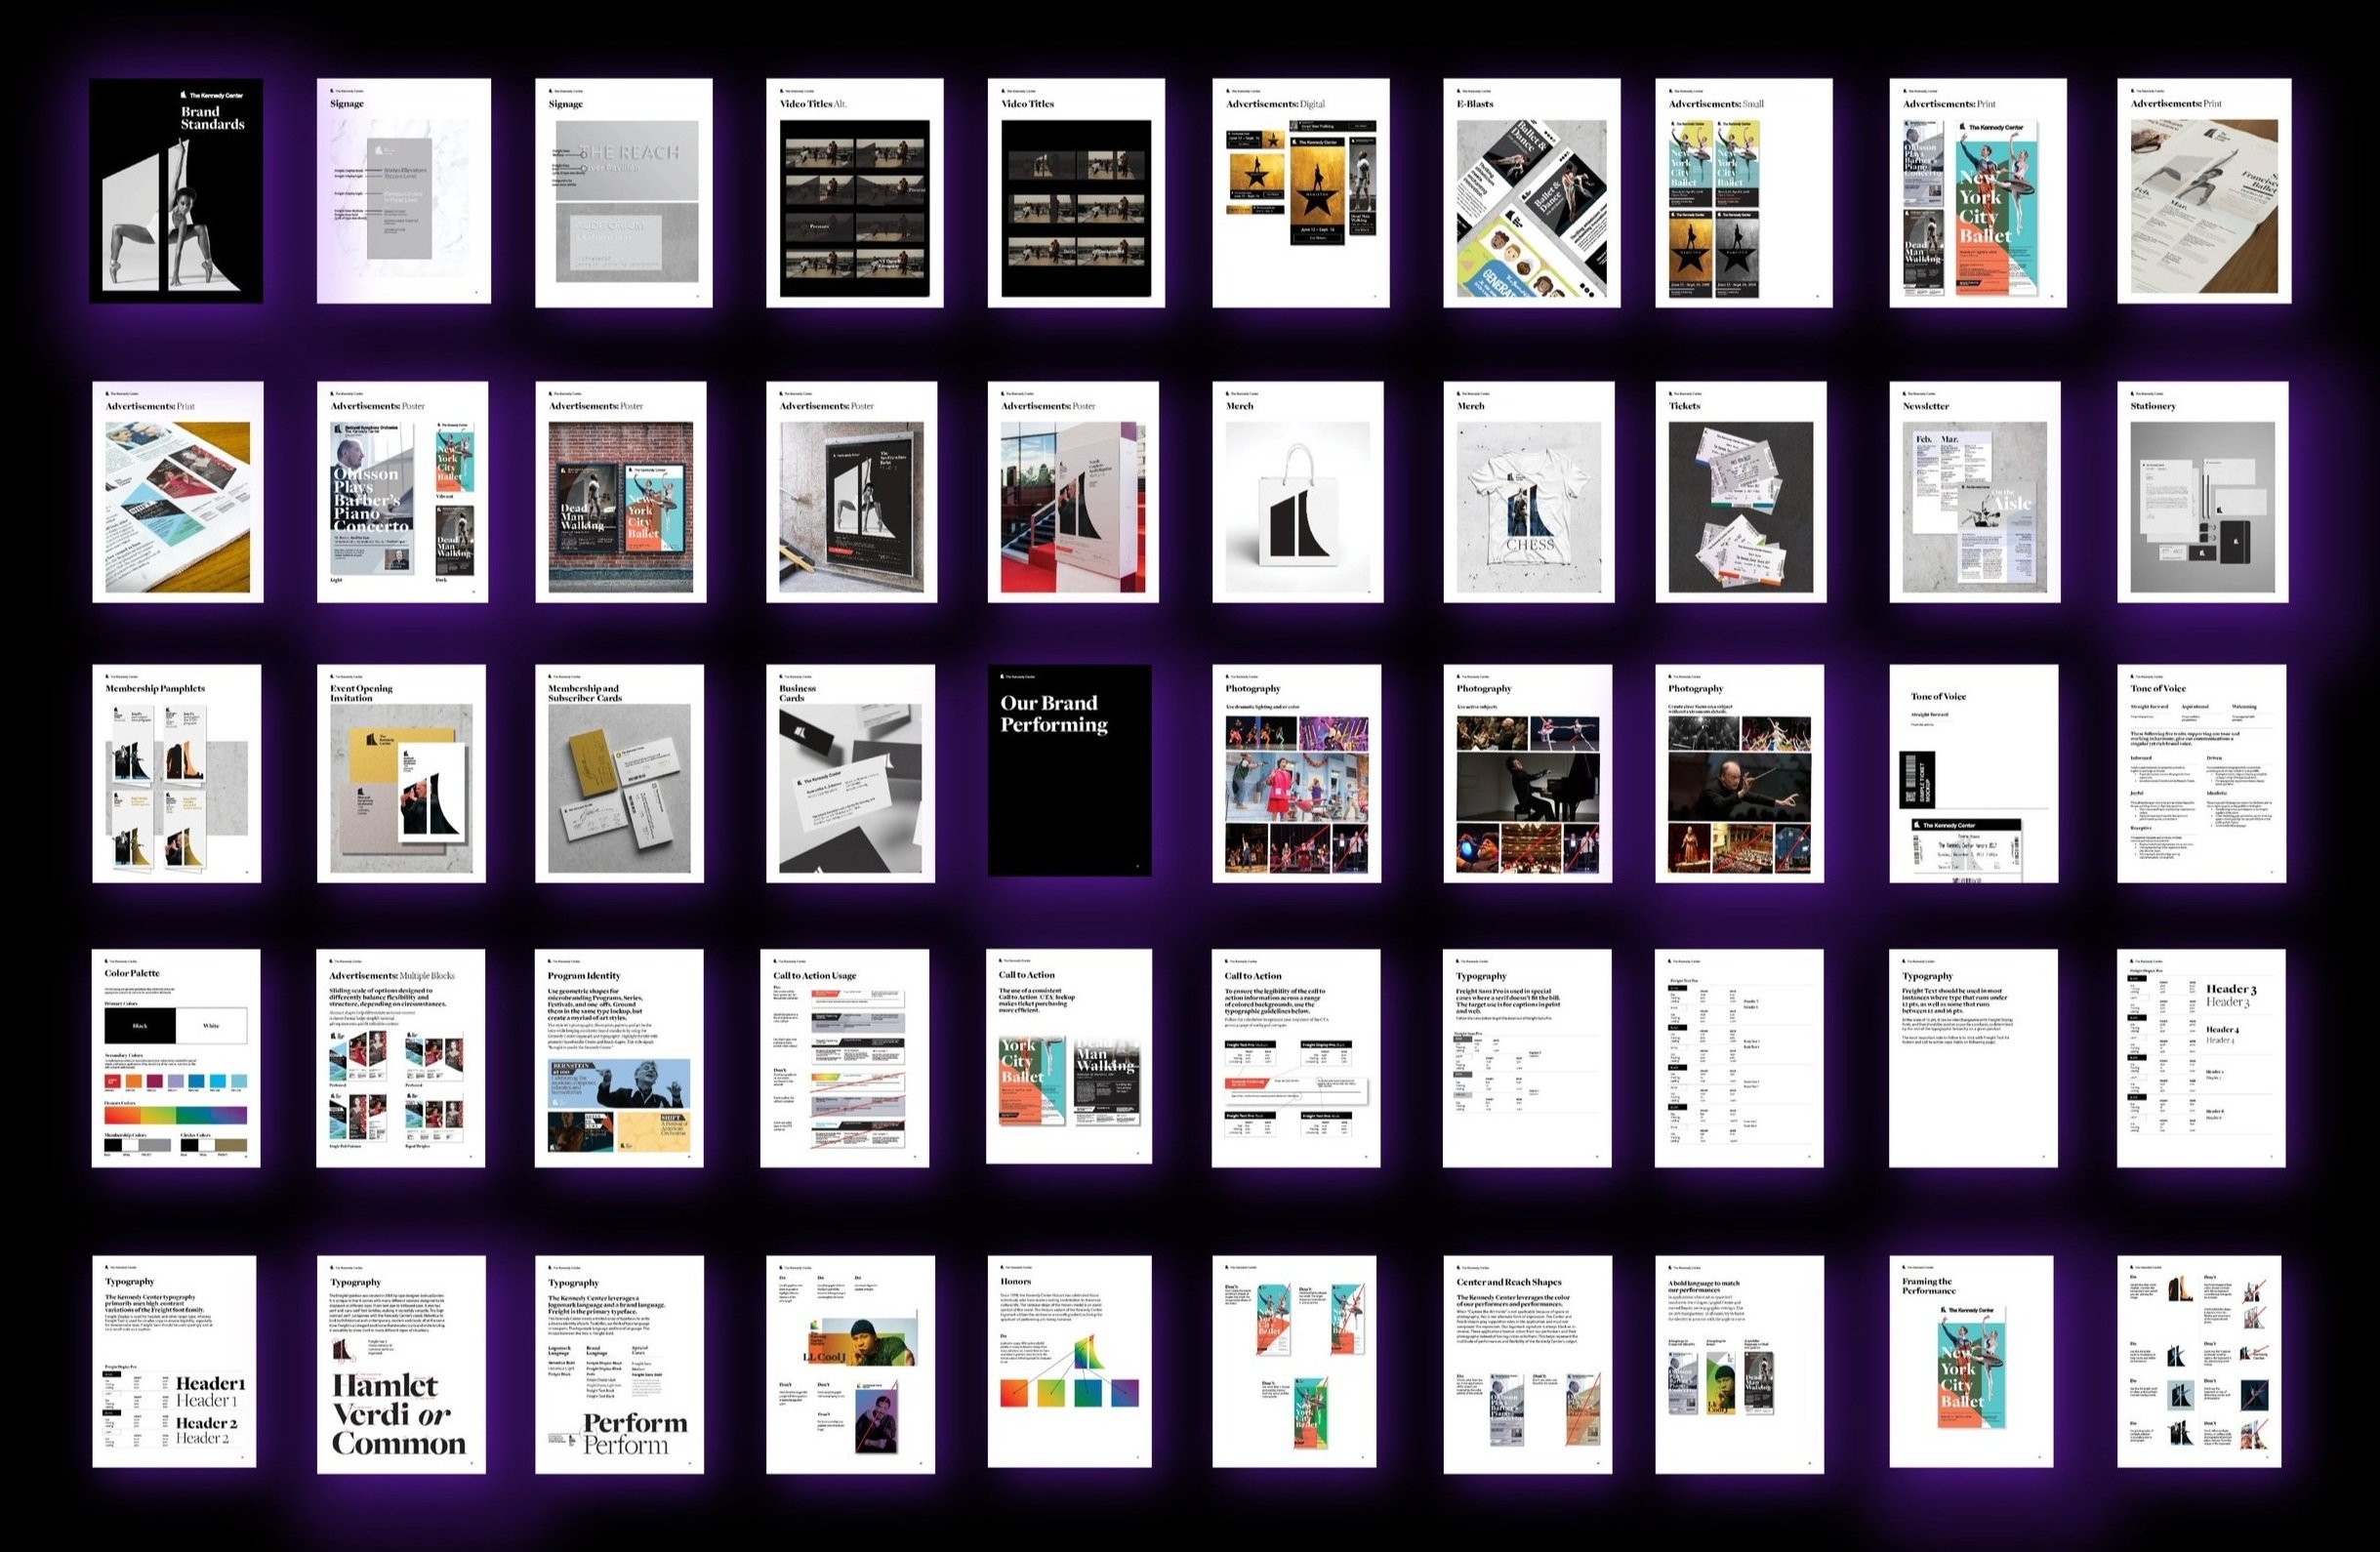Select Typography page with Header1 and Header2
The height and width of the screenshot is (1552, 2380).
pyautogui.click(x=174, y=1362)
